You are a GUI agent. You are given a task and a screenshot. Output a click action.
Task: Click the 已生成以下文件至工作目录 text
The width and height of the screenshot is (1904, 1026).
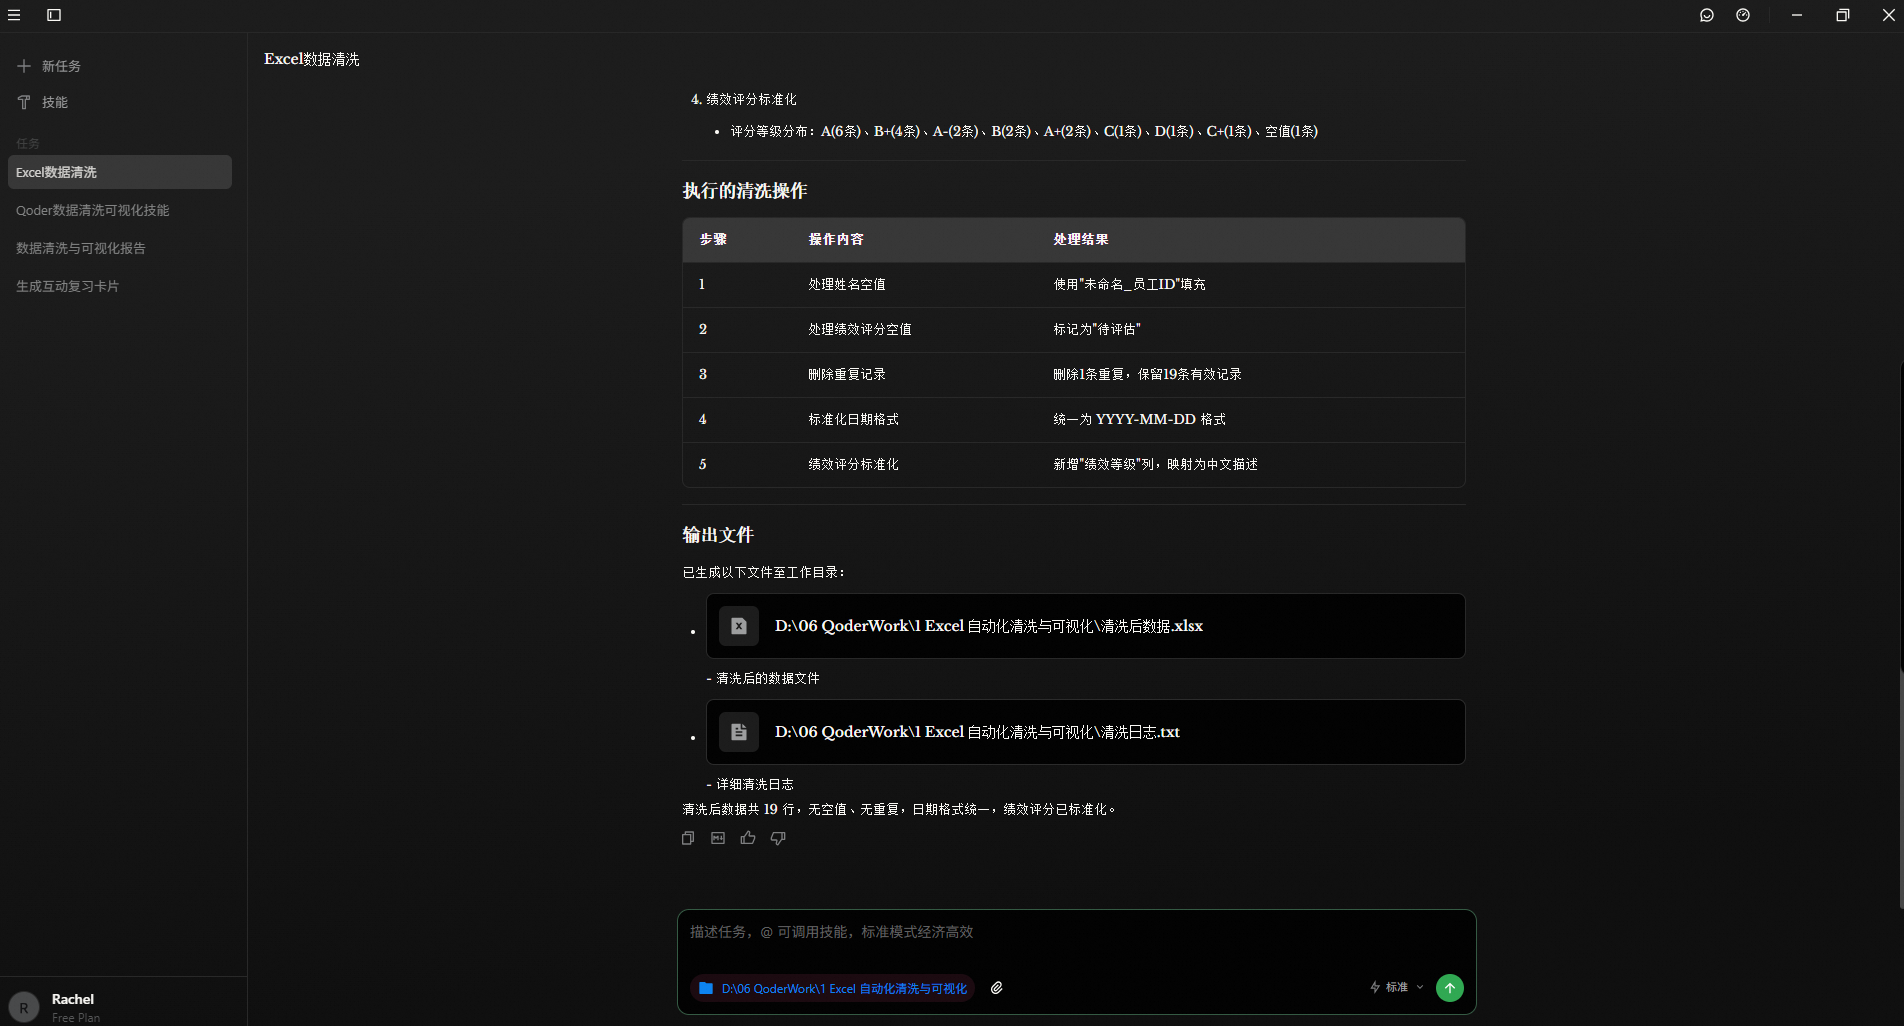pos(764,573)
